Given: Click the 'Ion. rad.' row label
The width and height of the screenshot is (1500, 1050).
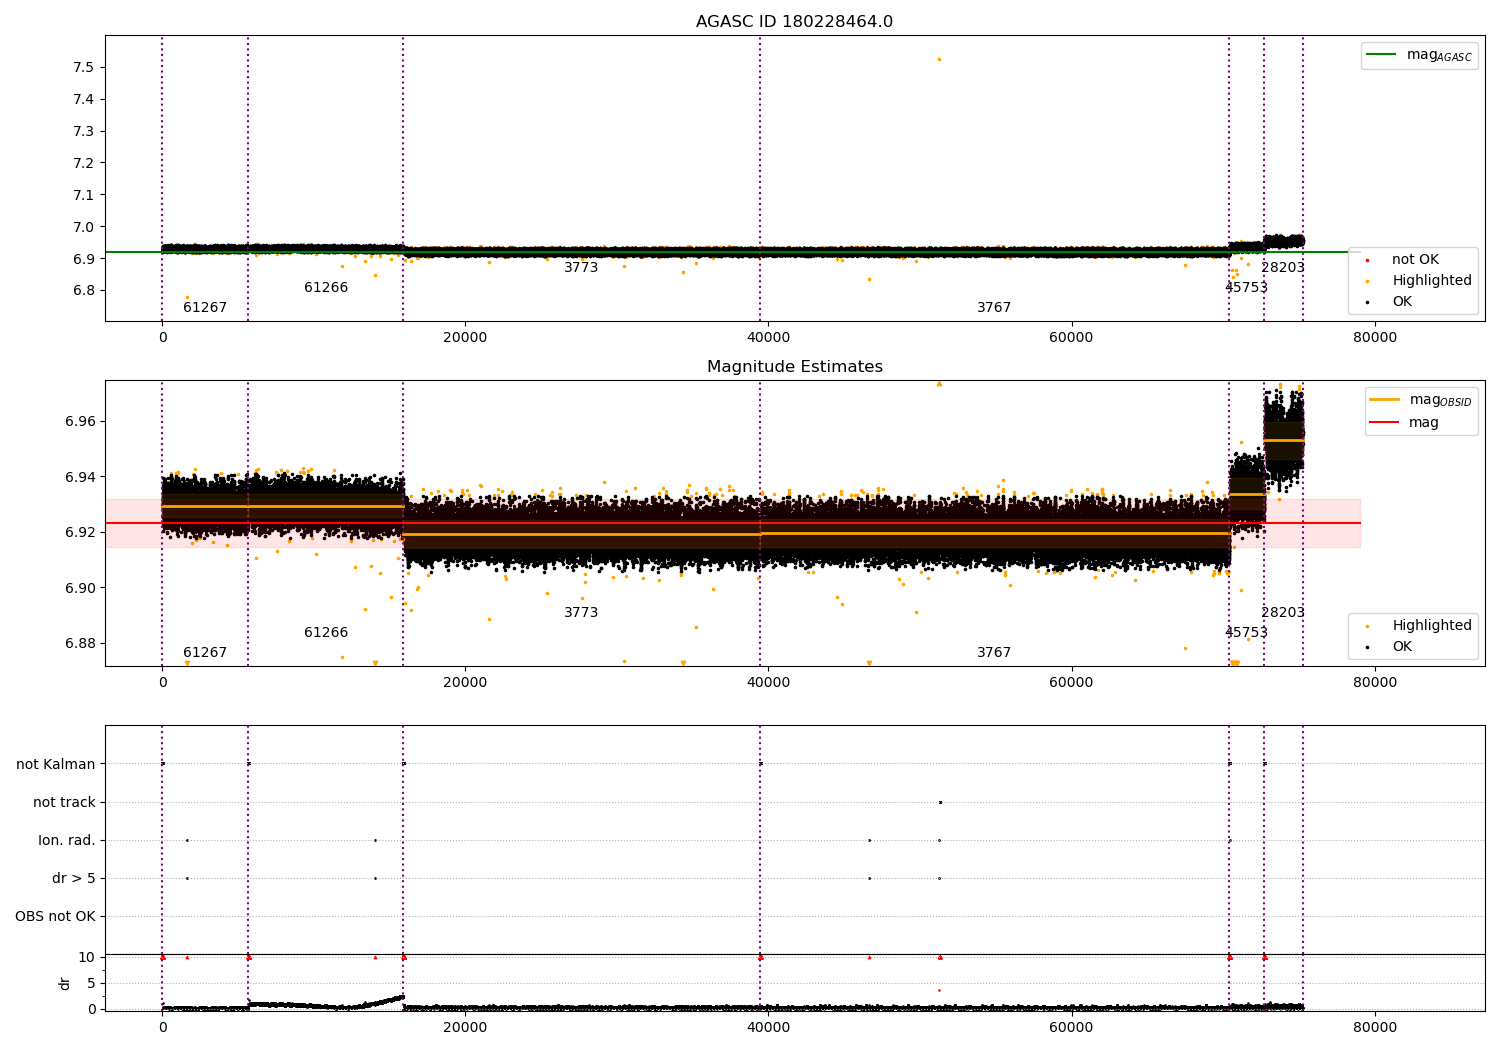Looking at the screenshot, I should pyautogui.click(x=67, y=841).
